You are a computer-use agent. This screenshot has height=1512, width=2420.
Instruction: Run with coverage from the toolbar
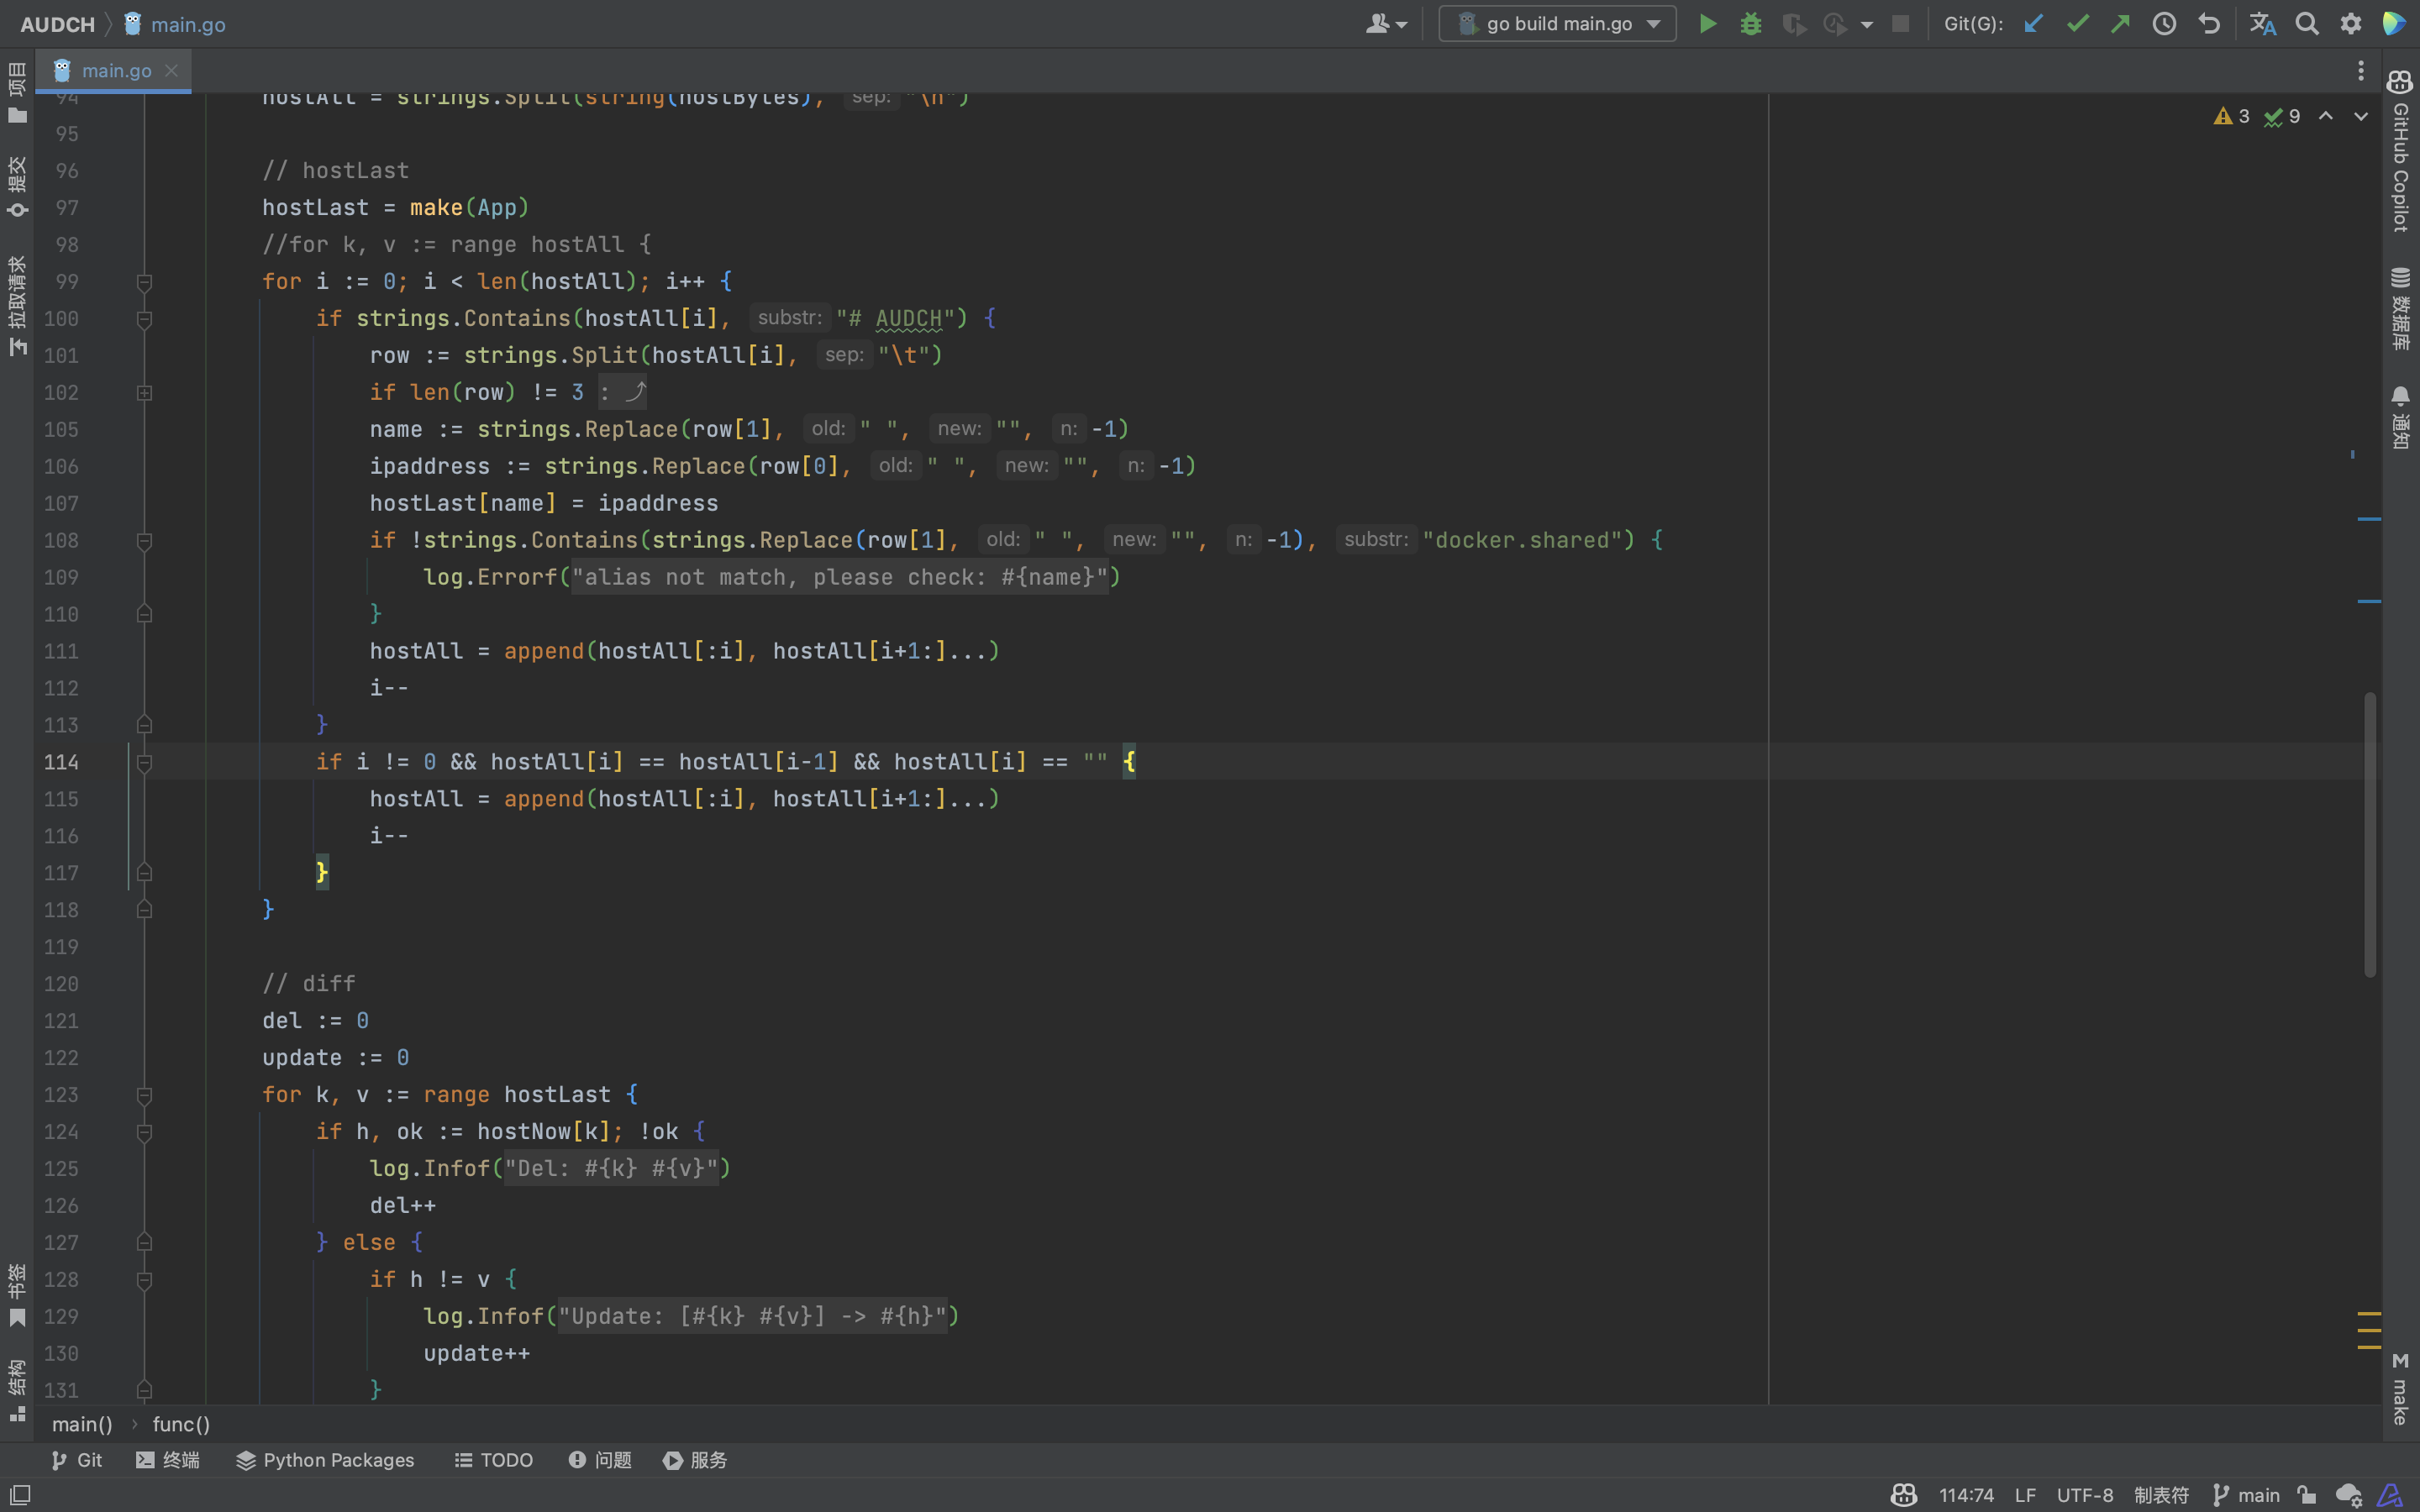click(x=1793, y=24)
